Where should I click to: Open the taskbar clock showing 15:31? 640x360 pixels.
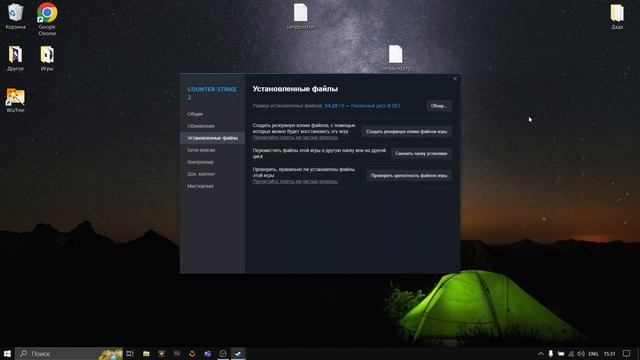pyautogui.click(x=609, y=353)
